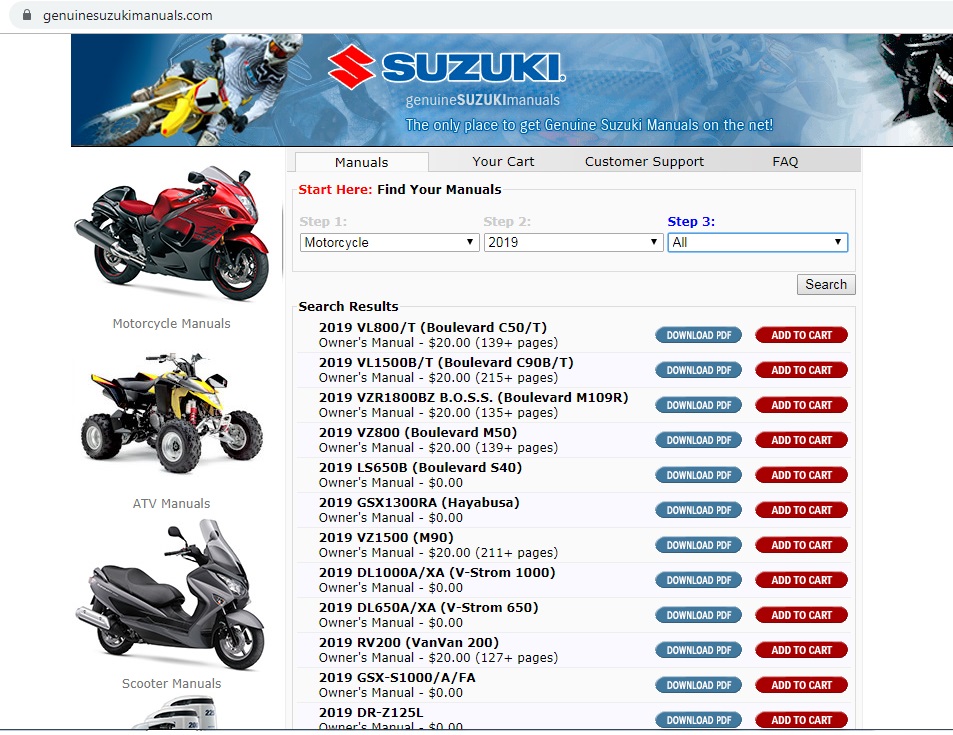953x735 pixels.
Task: Select the 2019 DL650A/XA (V-Strom 650) title
Action: 428,607
